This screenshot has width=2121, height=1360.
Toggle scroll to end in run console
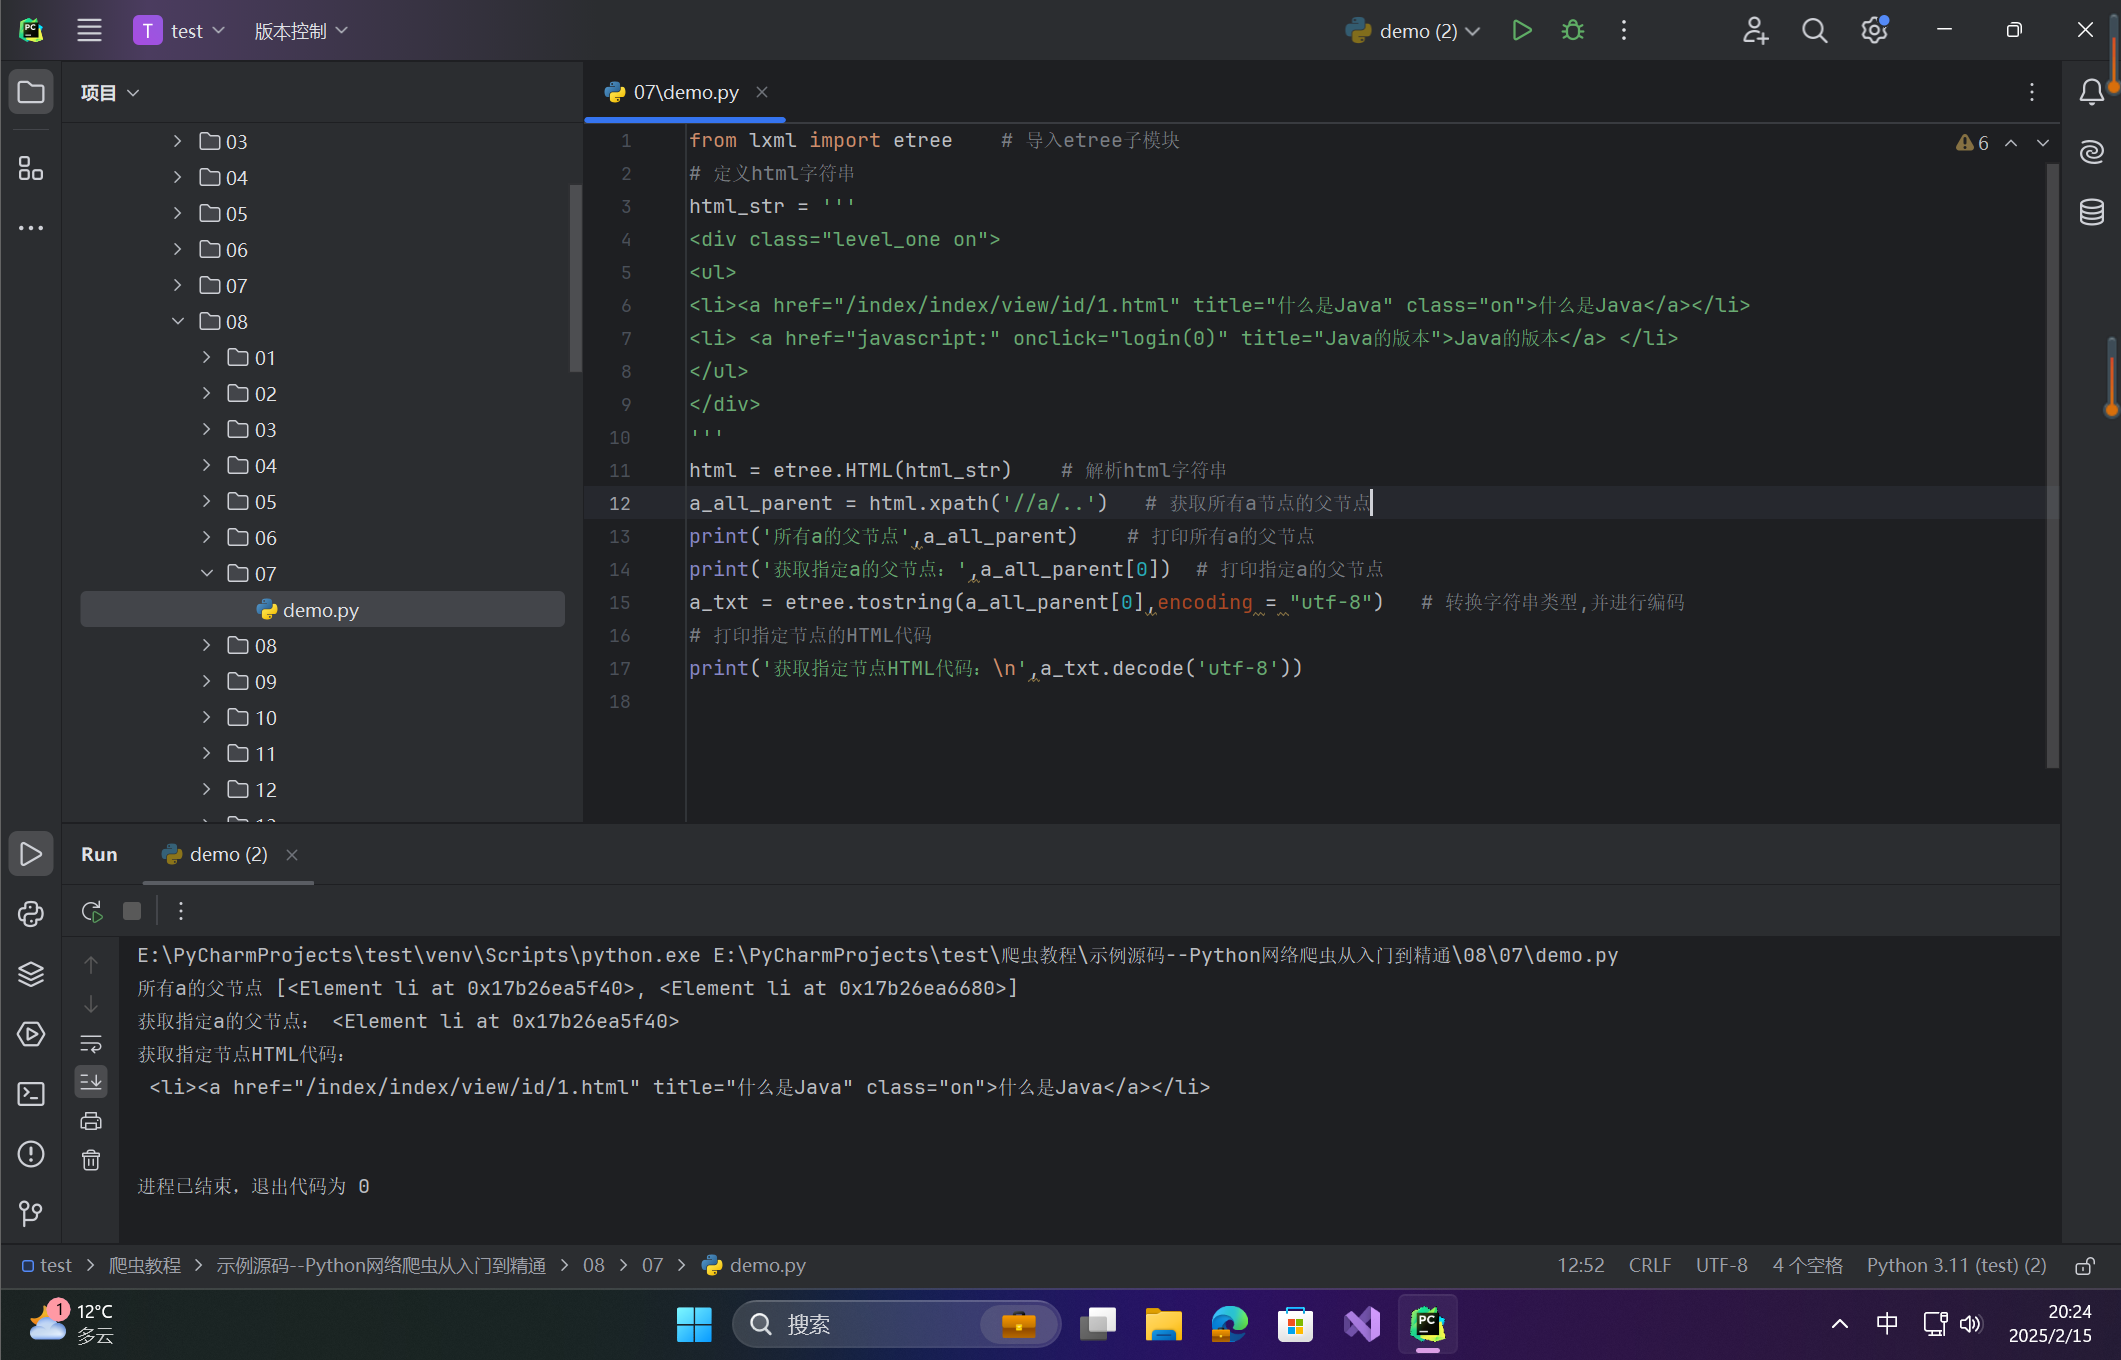[x=91, y=1081]
